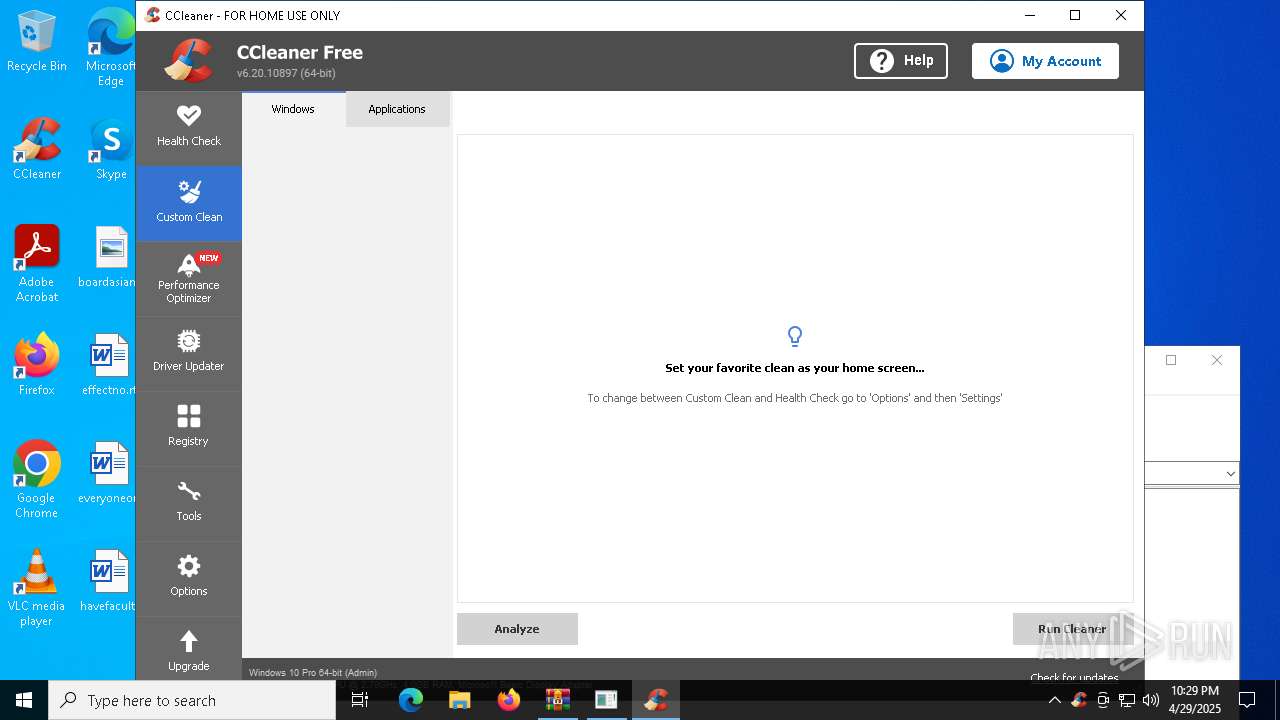Maximize the background window
The image size is (1280, 720).
pyautogui.click(x=1171, y=360)
